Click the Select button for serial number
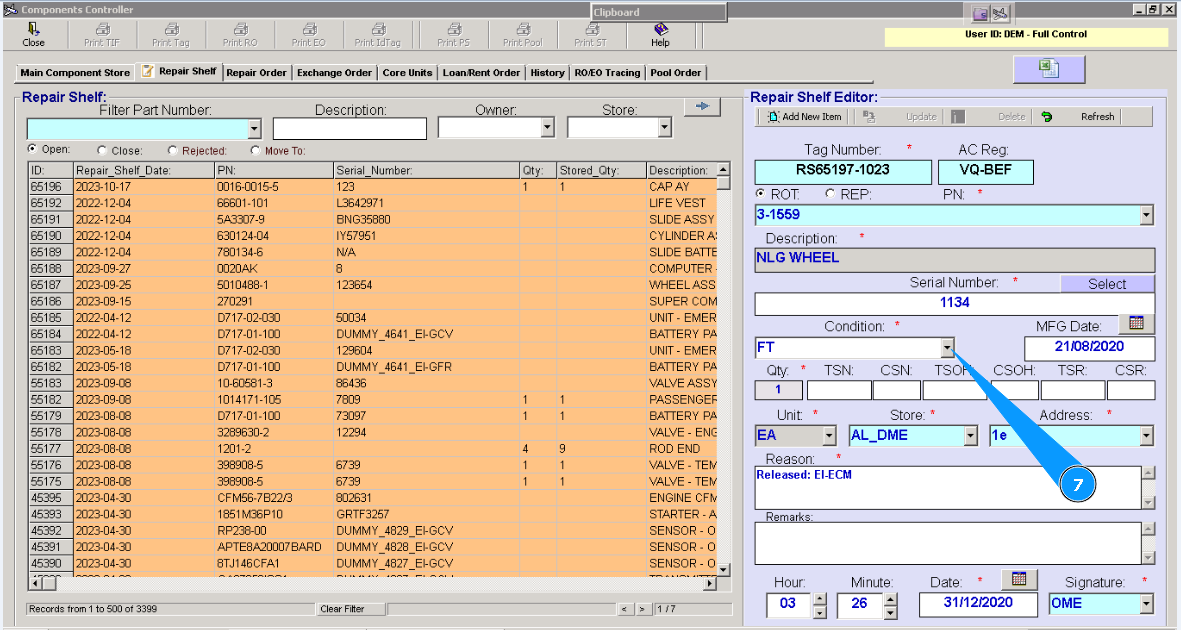Screen dimensions: 1181x633 pos(1107,284)
